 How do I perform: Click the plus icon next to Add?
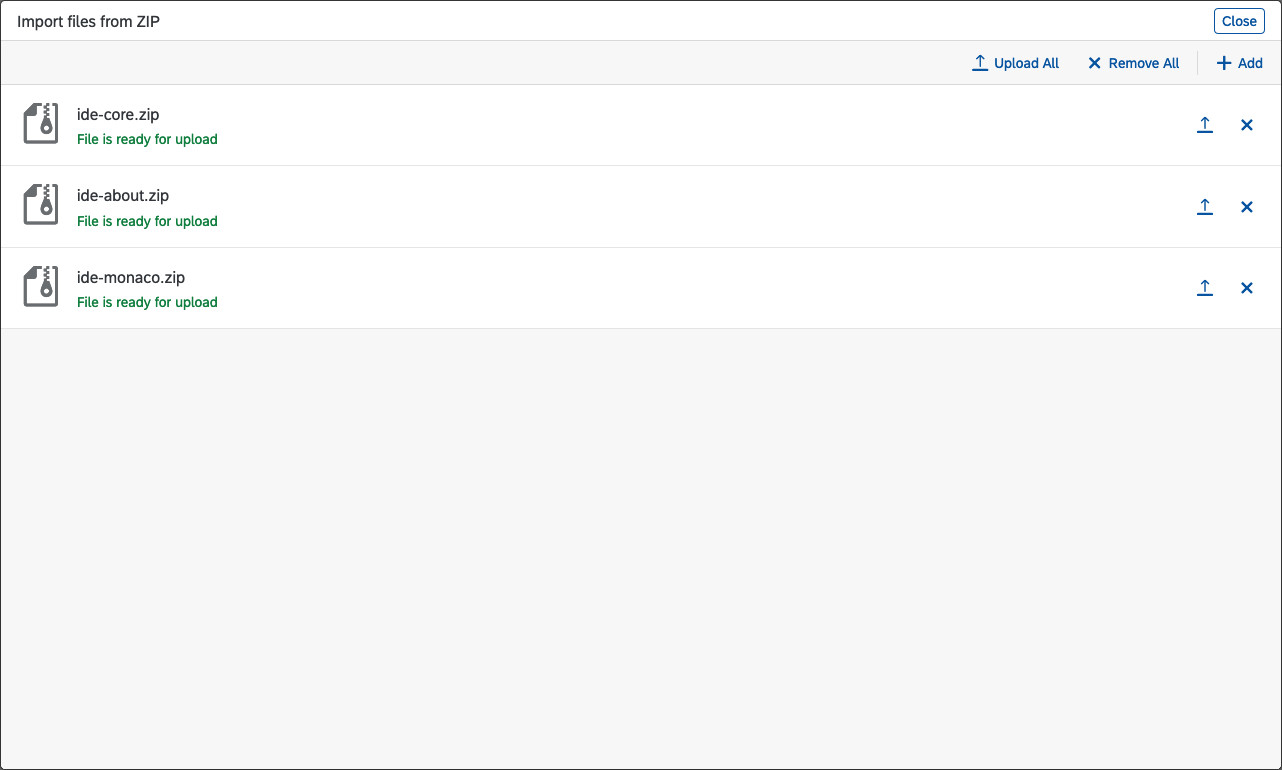pos(1223,62)
